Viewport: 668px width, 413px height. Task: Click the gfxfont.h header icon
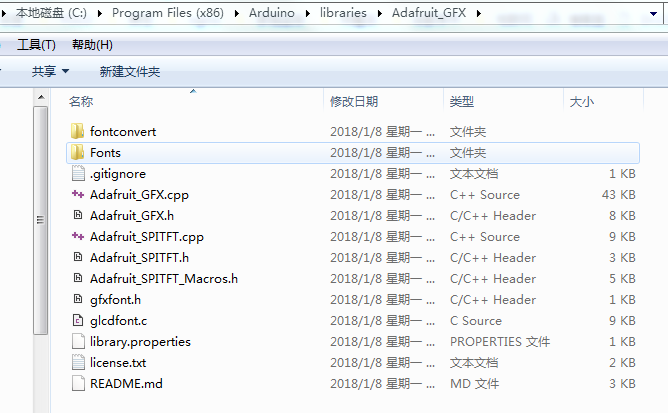(78, 299)
